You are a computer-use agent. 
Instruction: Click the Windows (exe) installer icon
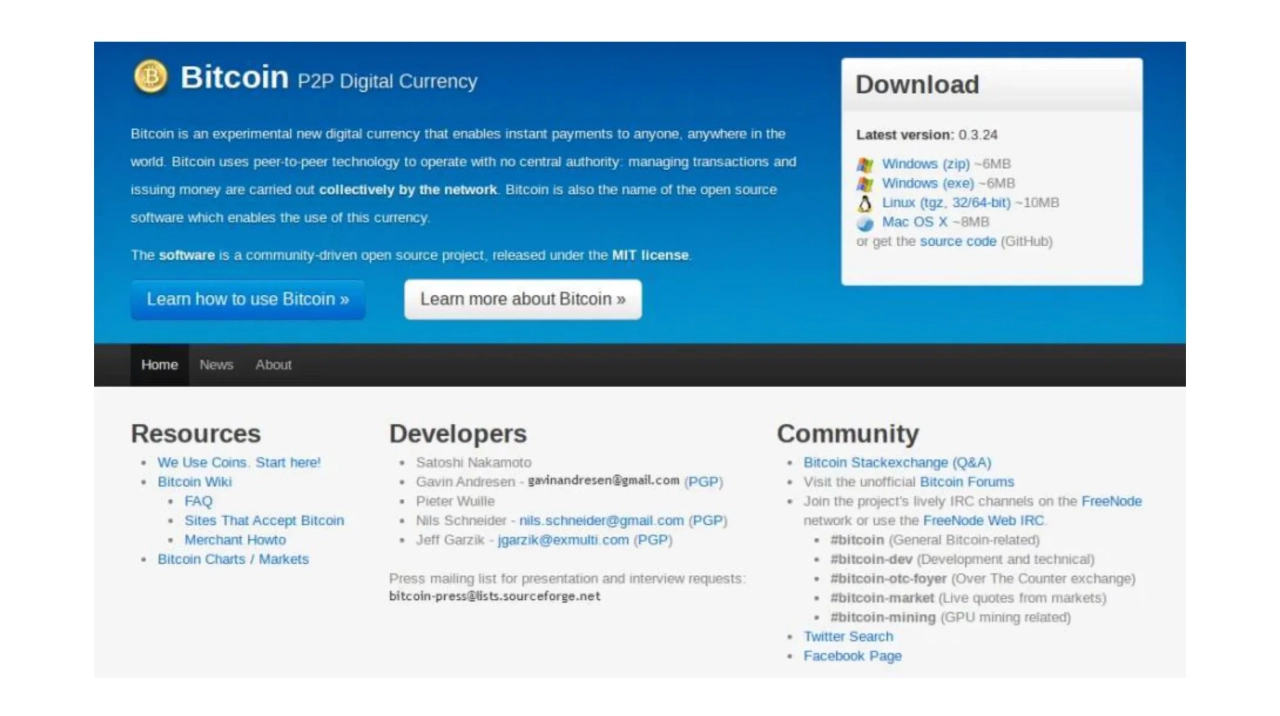pyautogui.click(x=865, y=183)
